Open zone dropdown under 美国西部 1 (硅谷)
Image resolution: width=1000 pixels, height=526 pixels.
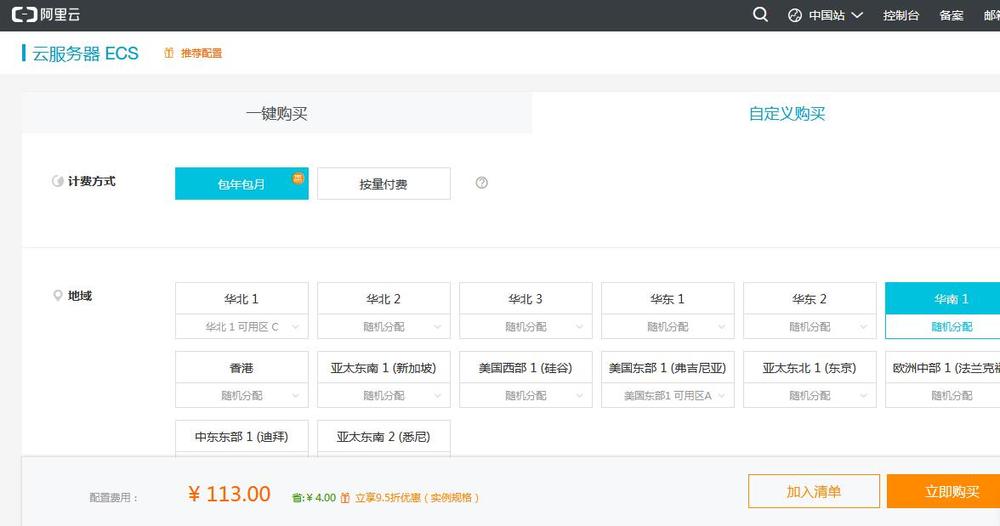click(526, 395)
